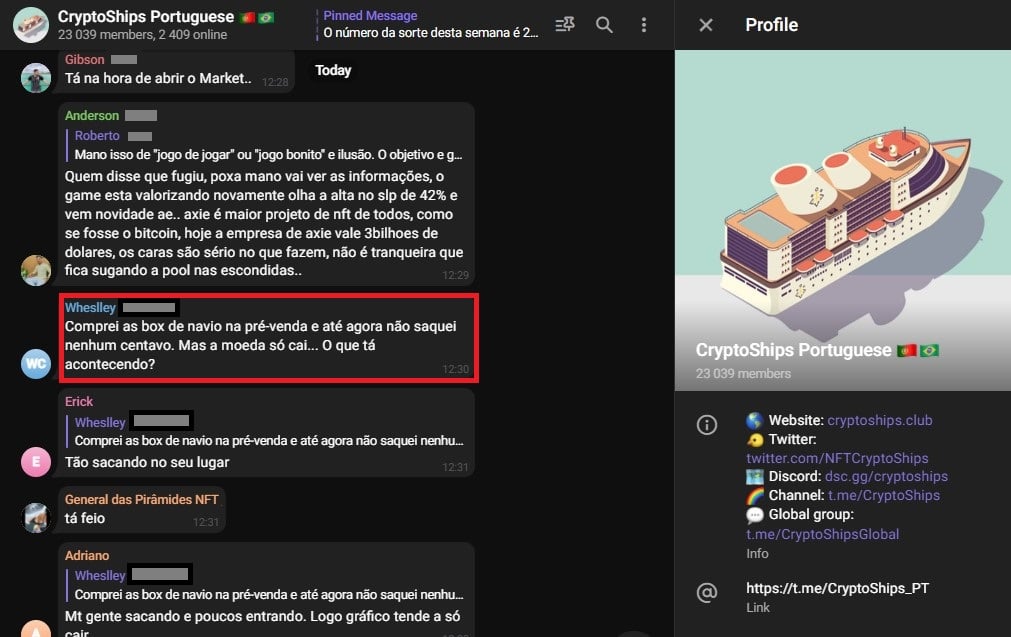Click the 'tá feio' message text
The width and height of the screenshot is (1011, 637).
pyautogui.click(x=84, y=518)
